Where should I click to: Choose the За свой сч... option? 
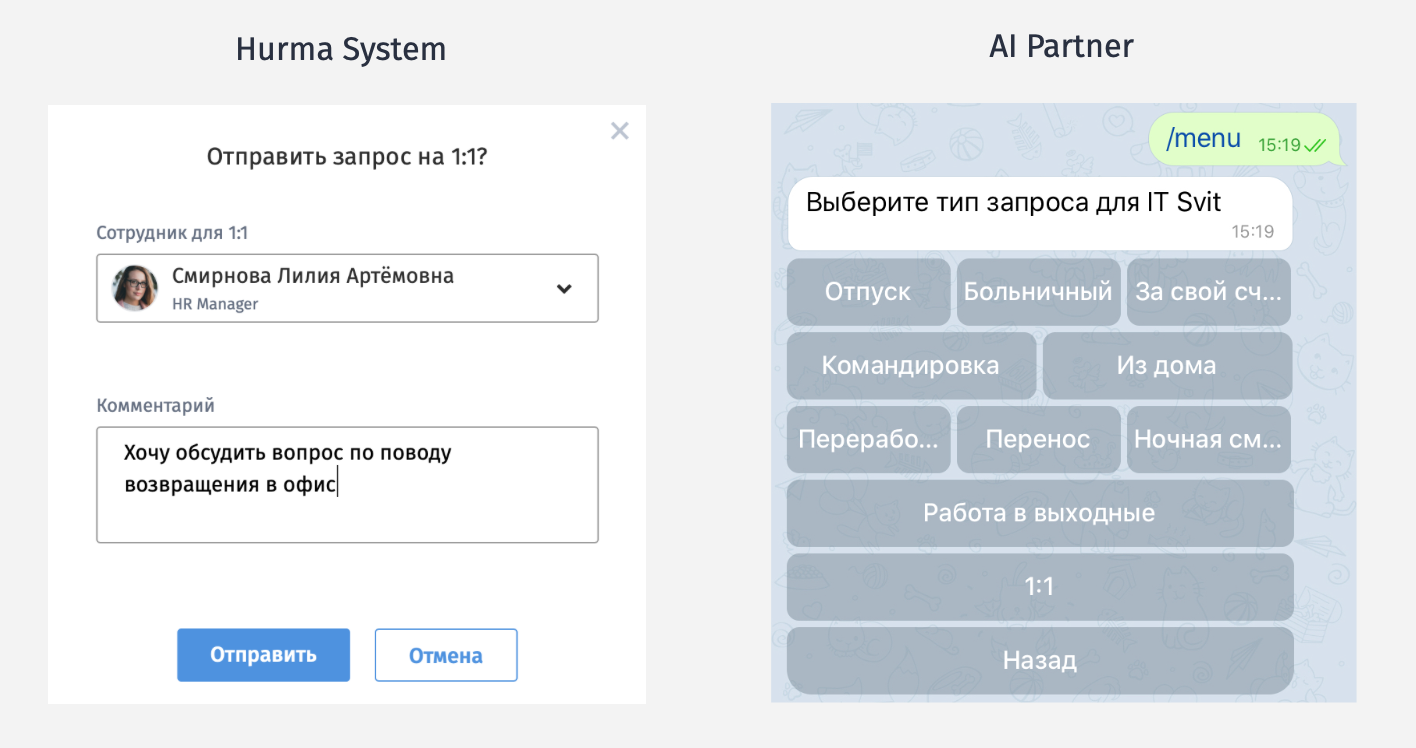[x=1209, y=292]
